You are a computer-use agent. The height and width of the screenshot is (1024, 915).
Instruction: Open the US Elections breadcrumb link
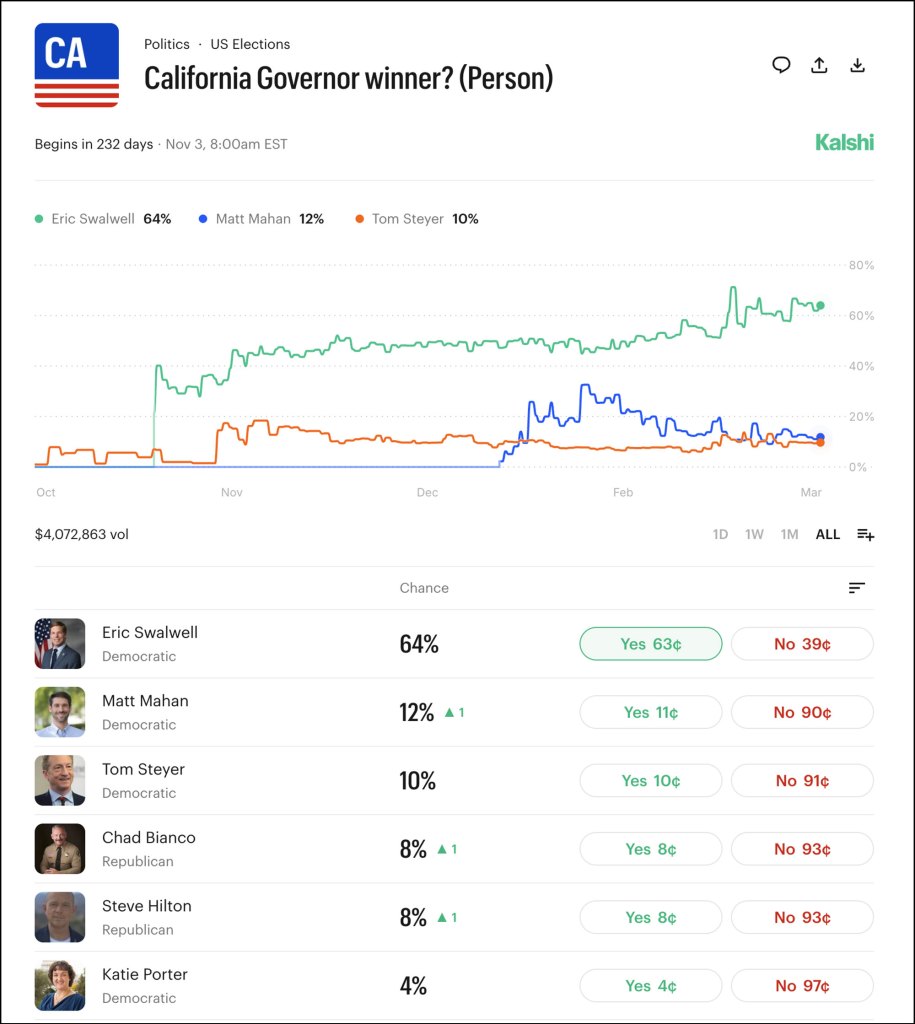coord(250,44)
